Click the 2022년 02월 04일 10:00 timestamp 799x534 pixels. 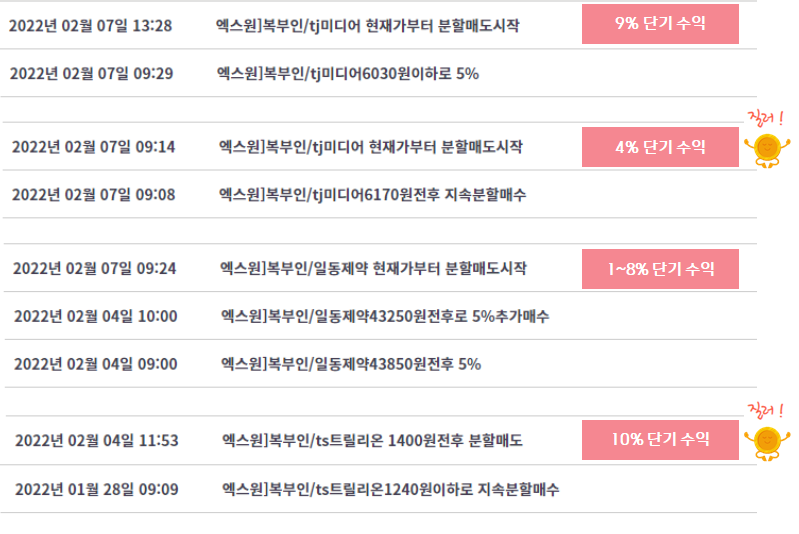point(95,316)
